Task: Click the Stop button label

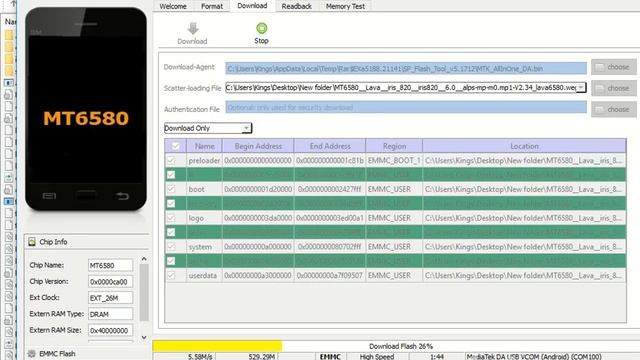Action: (261, 41)
